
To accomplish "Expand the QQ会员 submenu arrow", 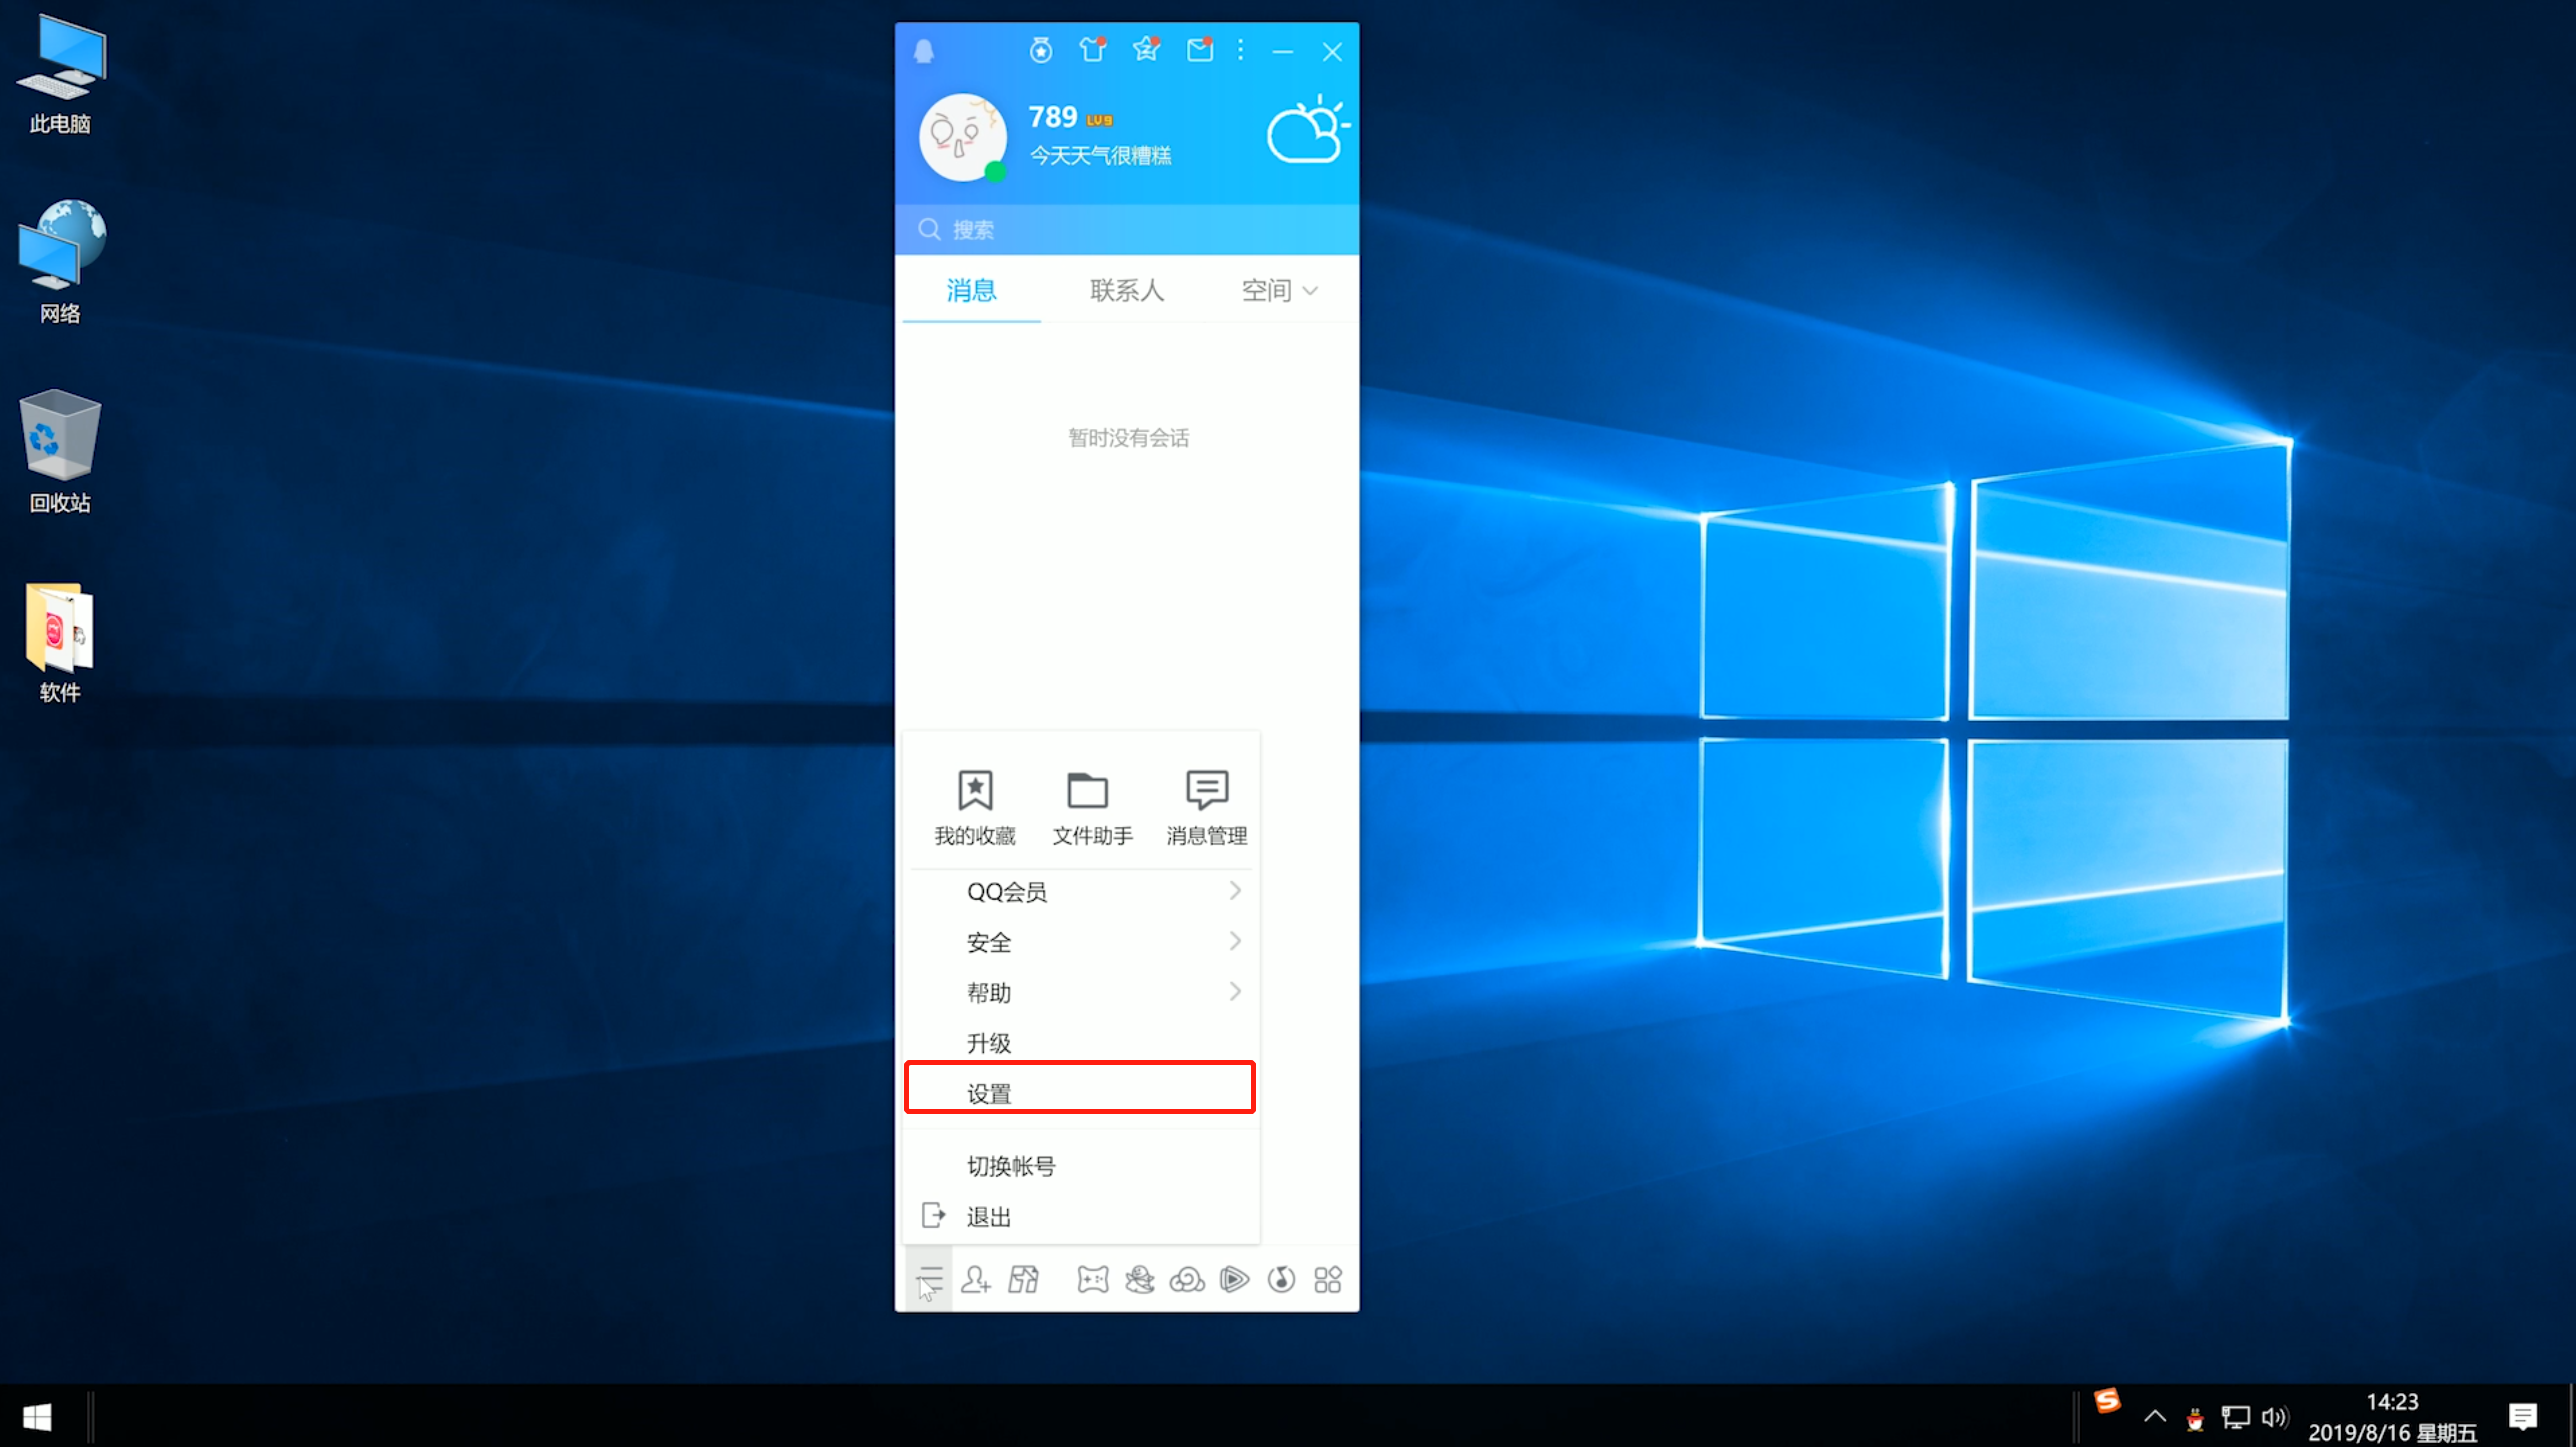I will (1235, 891).
